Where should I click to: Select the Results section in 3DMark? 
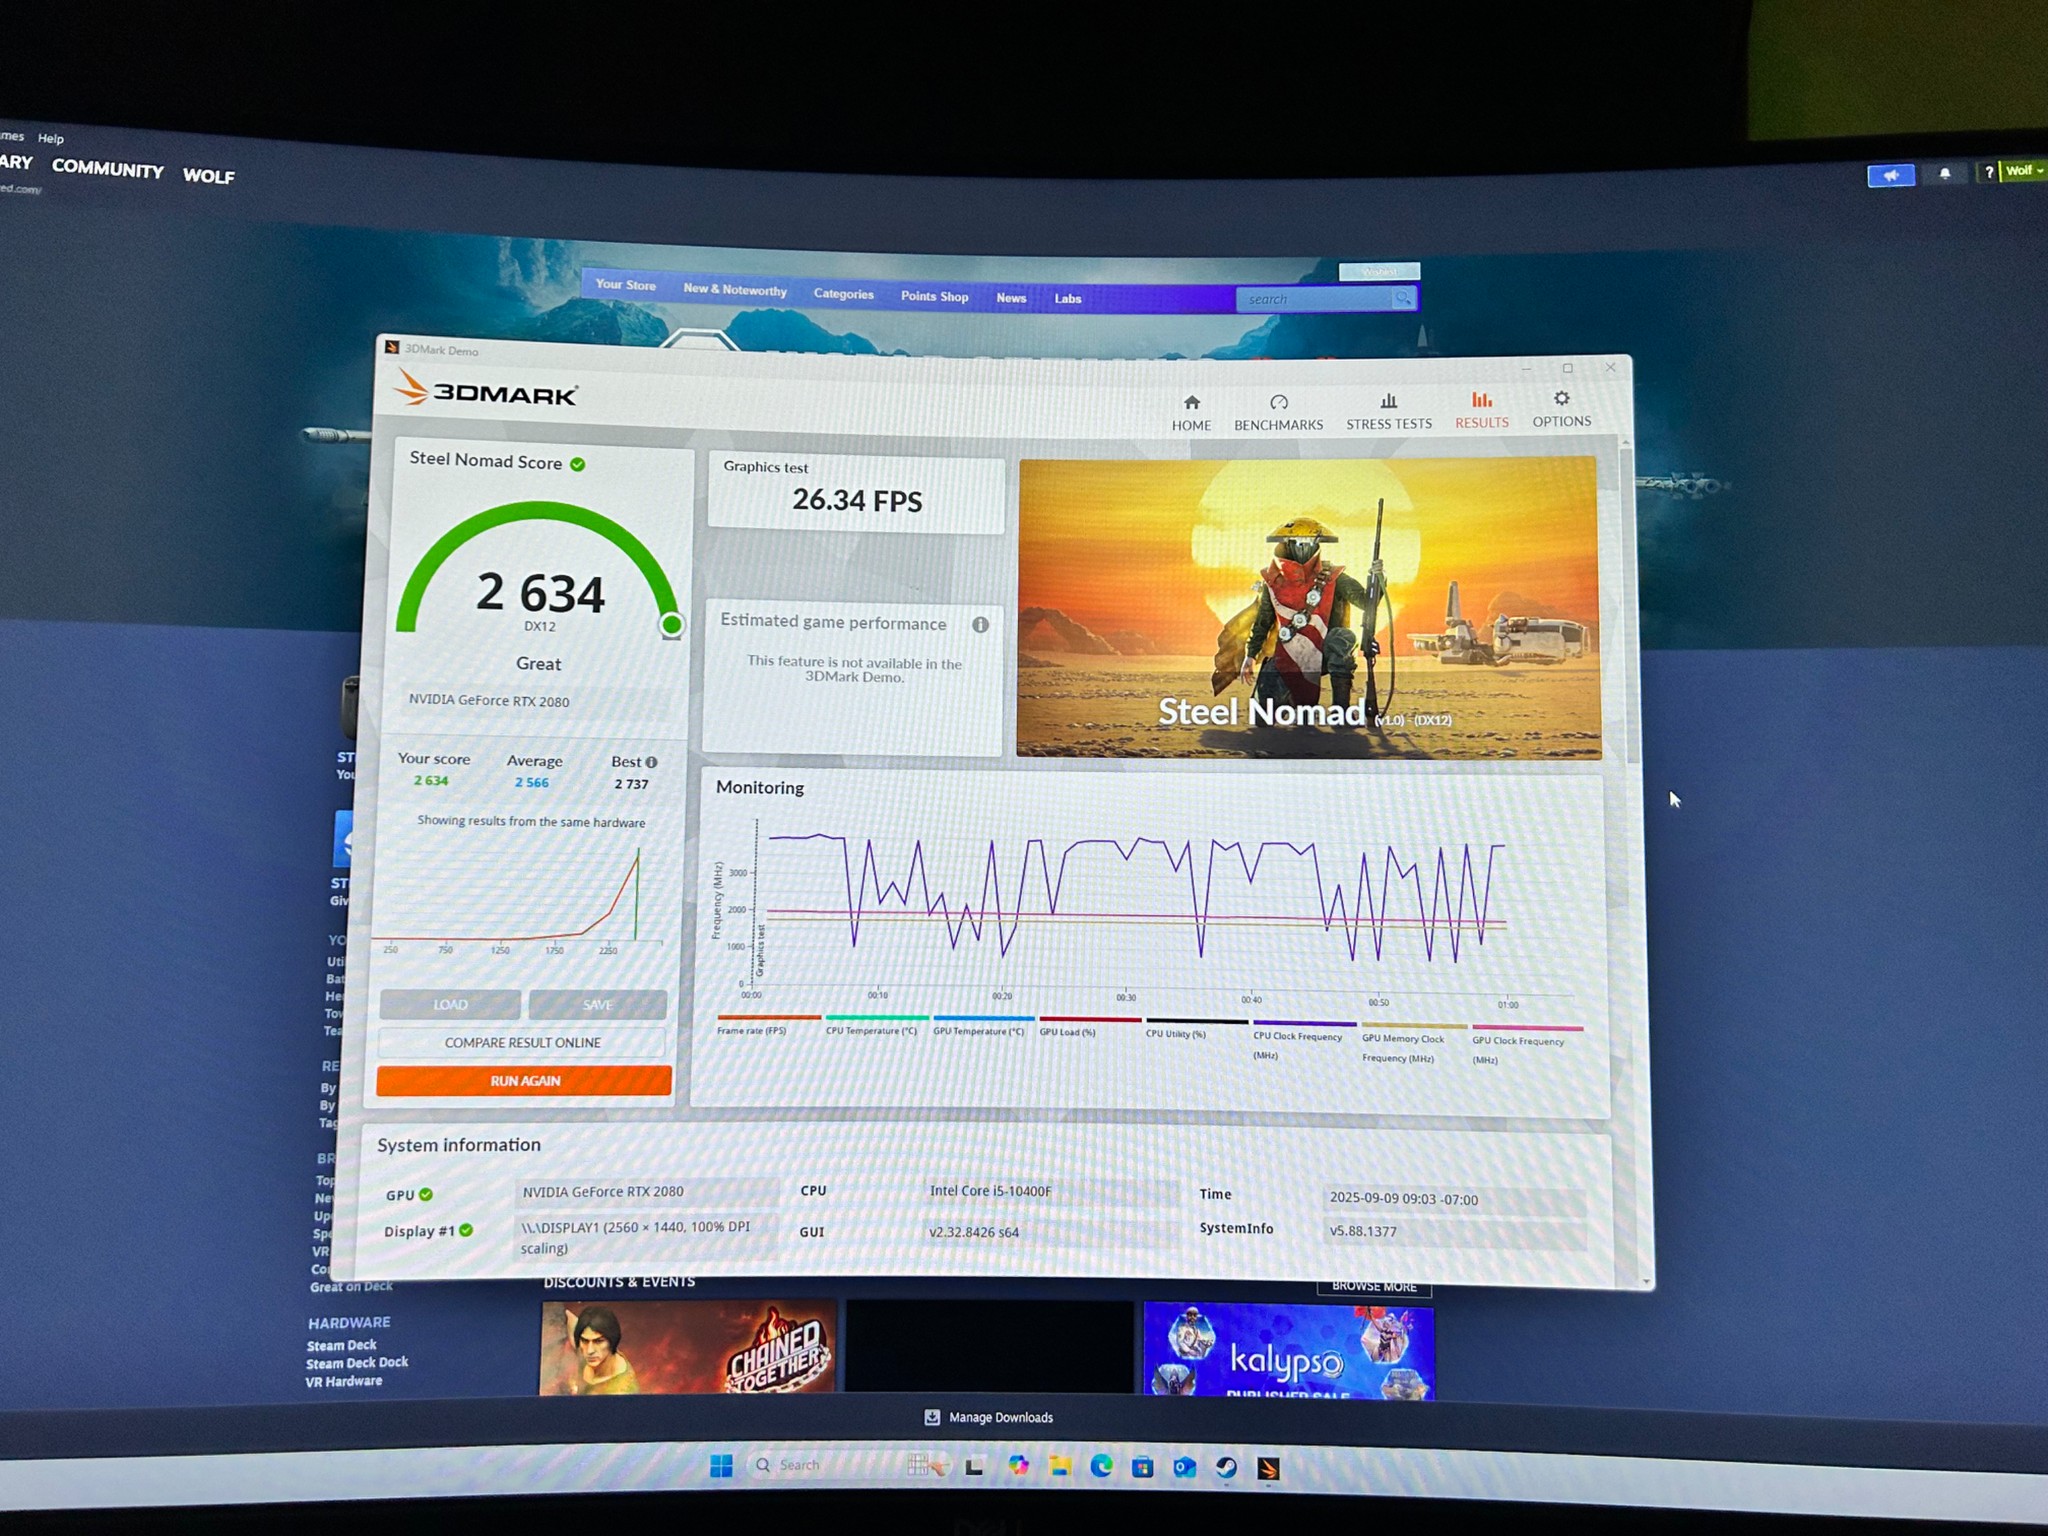(1481, 411)
